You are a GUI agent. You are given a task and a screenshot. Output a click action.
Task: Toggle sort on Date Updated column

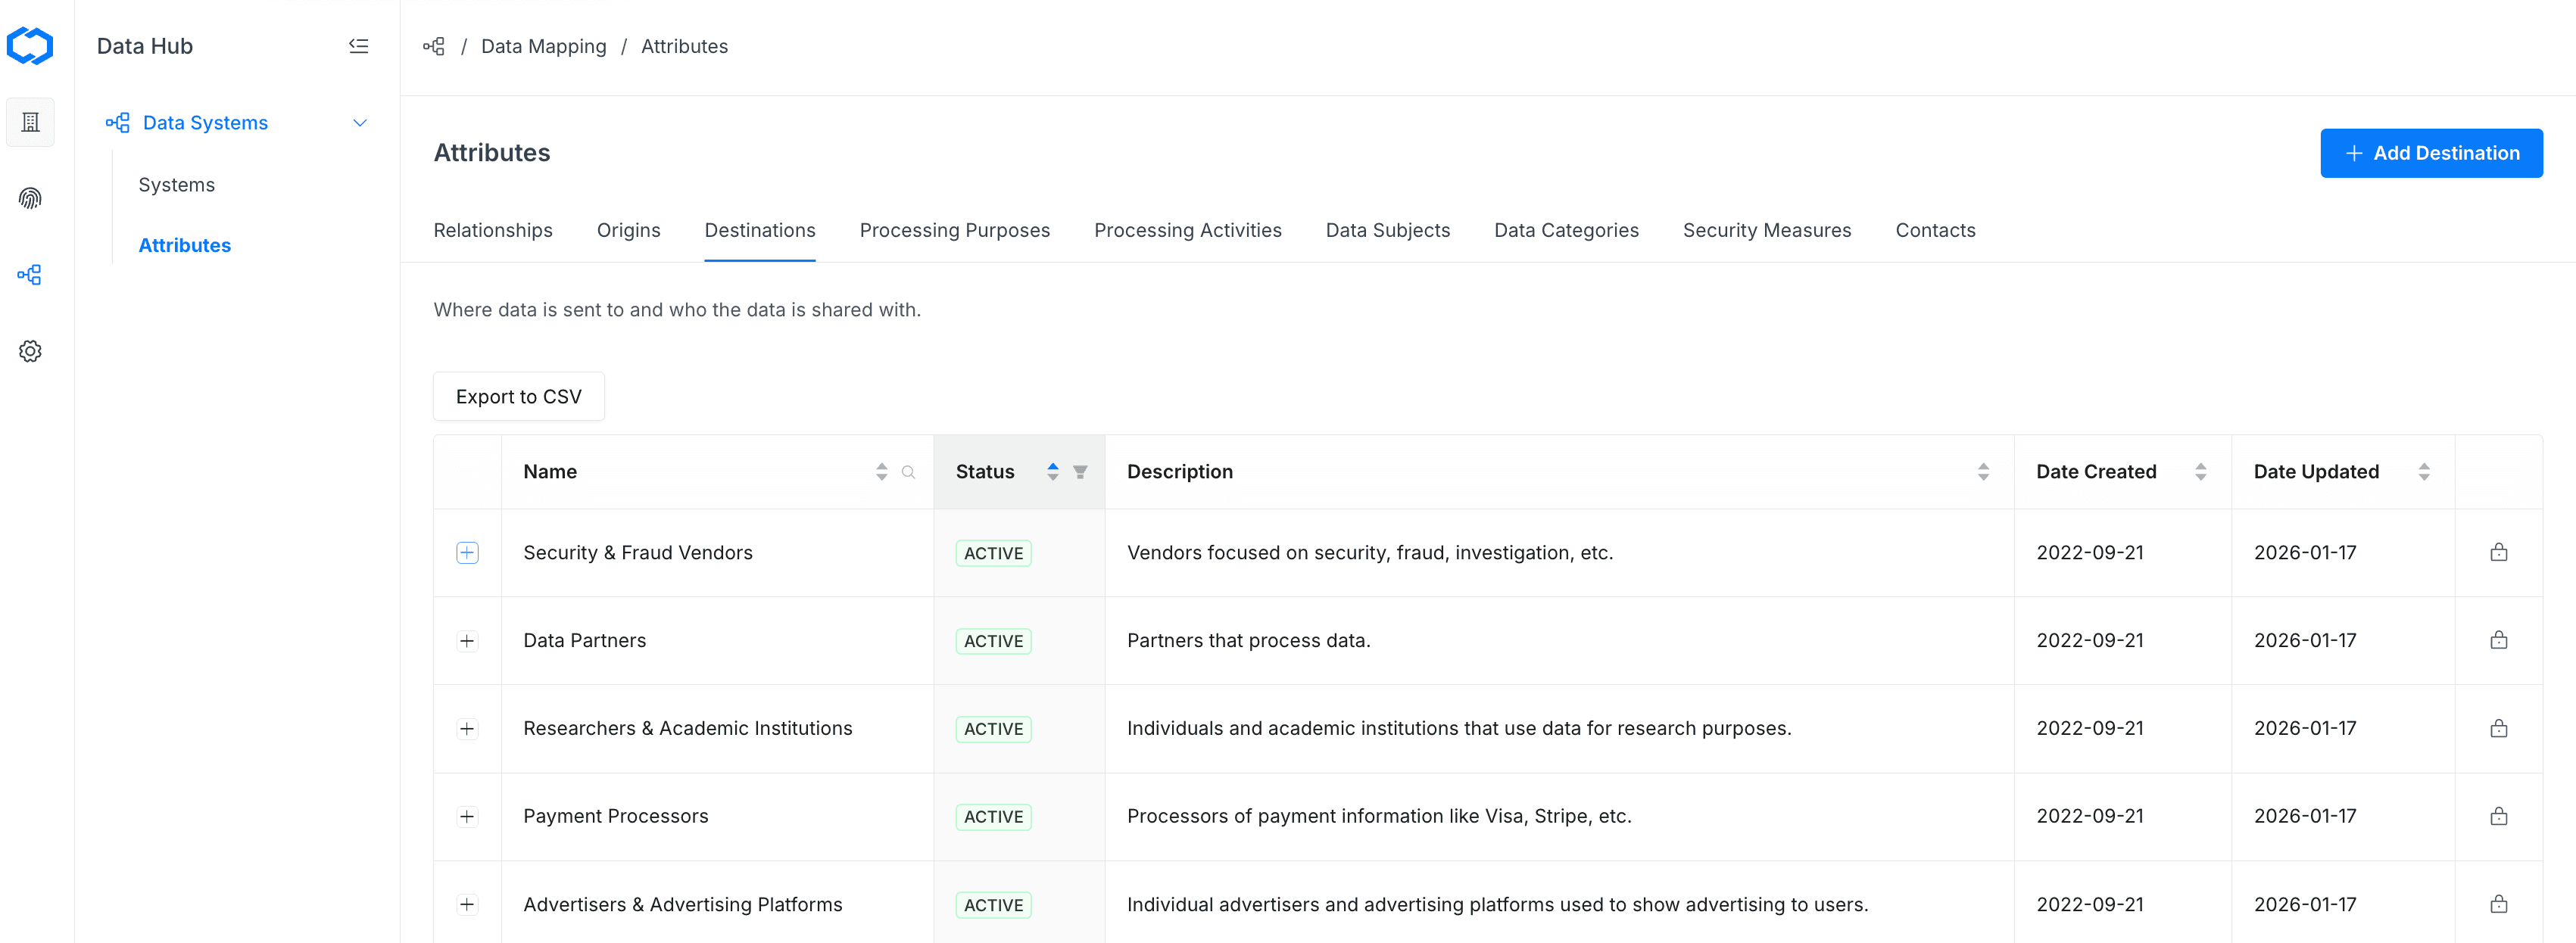2423,472
